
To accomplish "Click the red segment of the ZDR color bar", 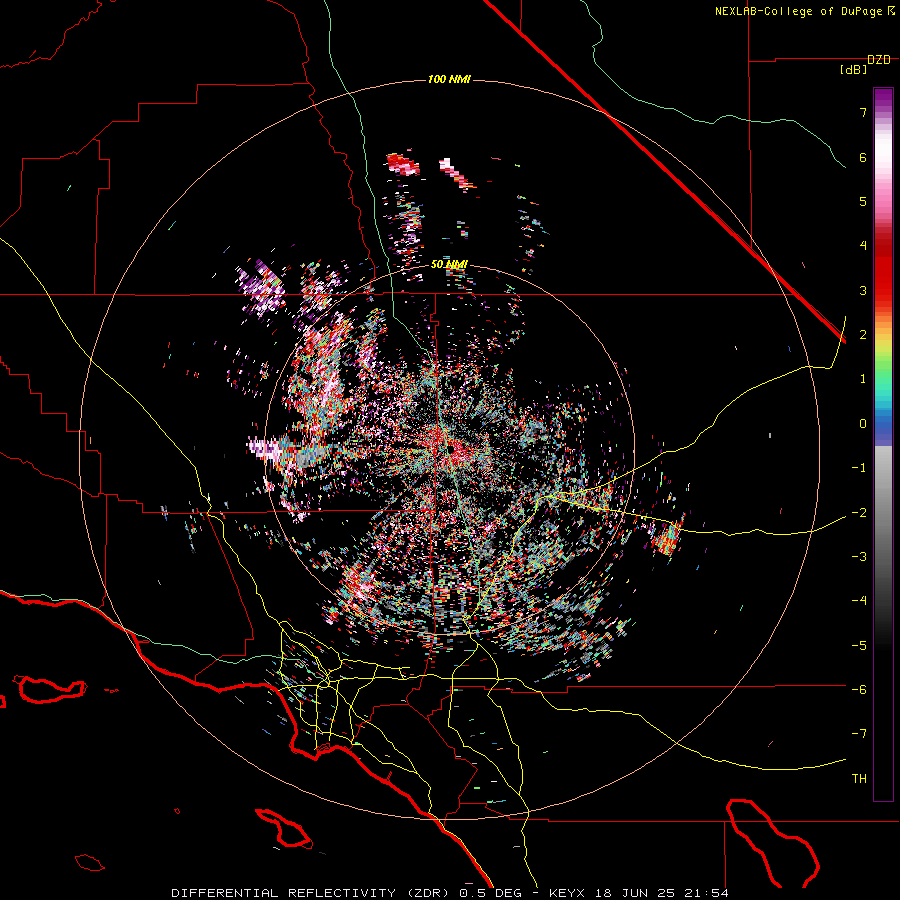I will point(883,267).
